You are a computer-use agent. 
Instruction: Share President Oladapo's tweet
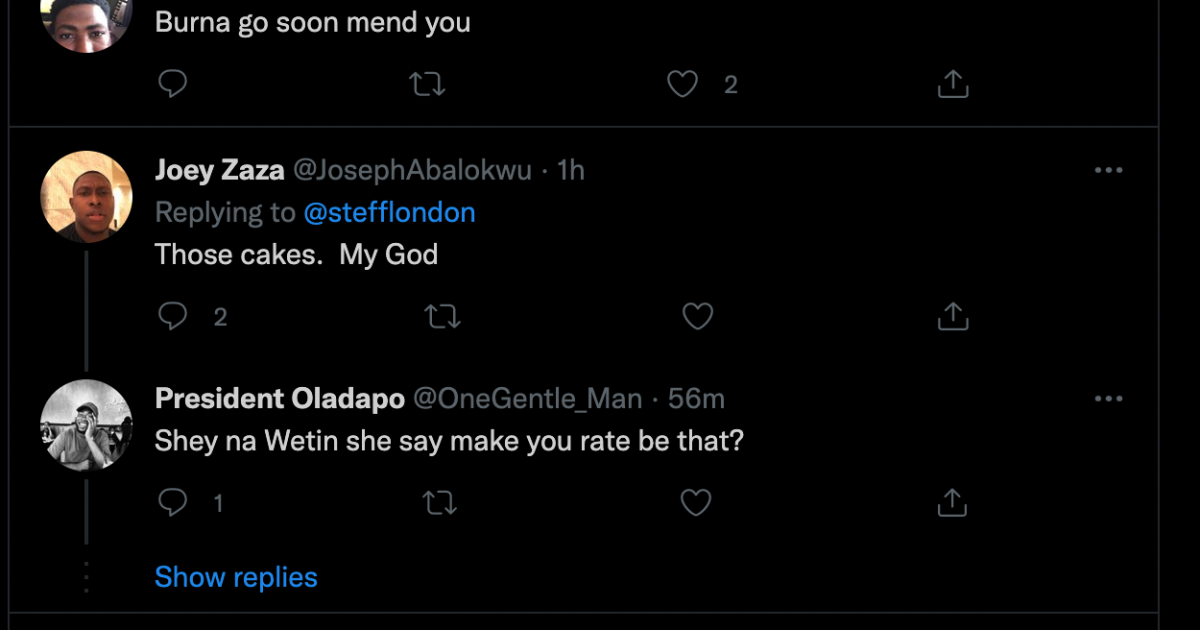click(x=953, y=502)
